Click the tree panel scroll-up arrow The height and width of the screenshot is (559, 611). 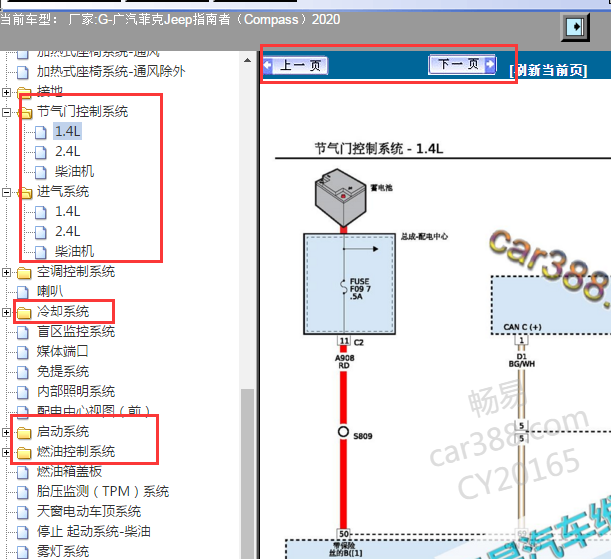pyautogui.click(x=247, y=60)
